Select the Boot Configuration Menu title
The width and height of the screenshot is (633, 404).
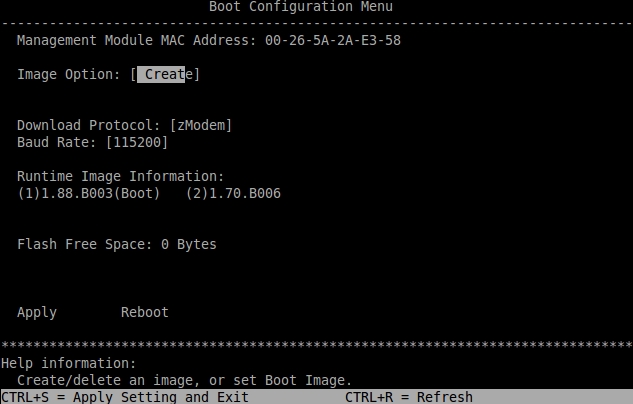tap(301, 7)
